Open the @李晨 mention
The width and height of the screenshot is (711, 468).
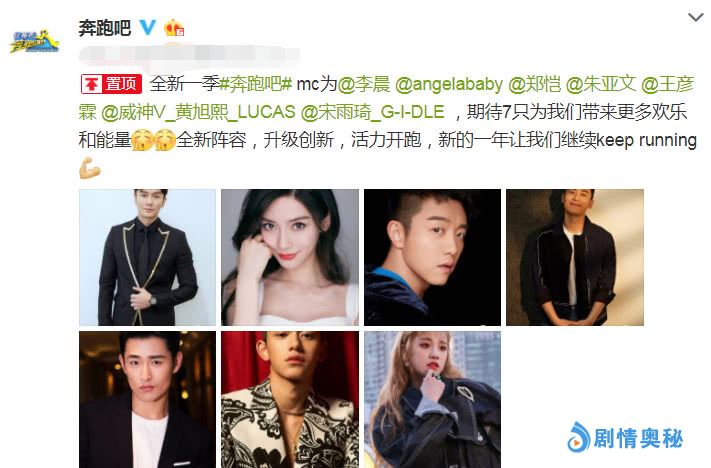click(x=364, y=84)
